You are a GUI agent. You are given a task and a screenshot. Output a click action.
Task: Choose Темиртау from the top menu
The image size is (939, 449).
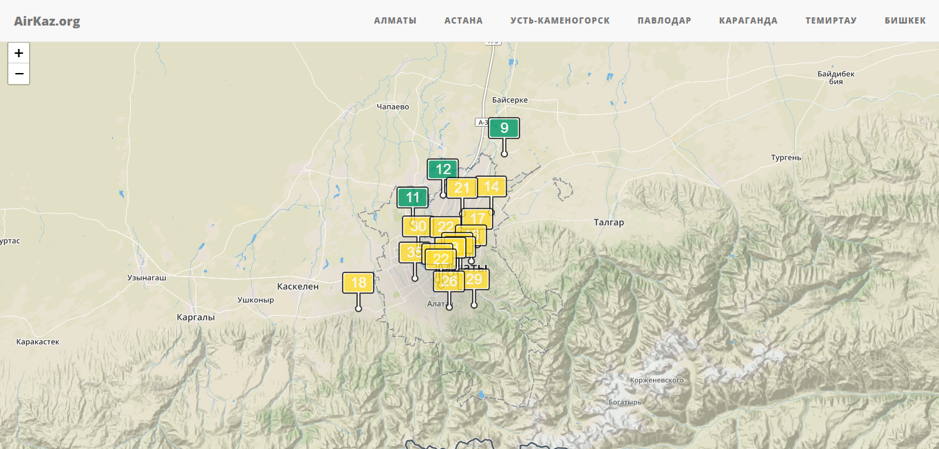coord(830,21)
